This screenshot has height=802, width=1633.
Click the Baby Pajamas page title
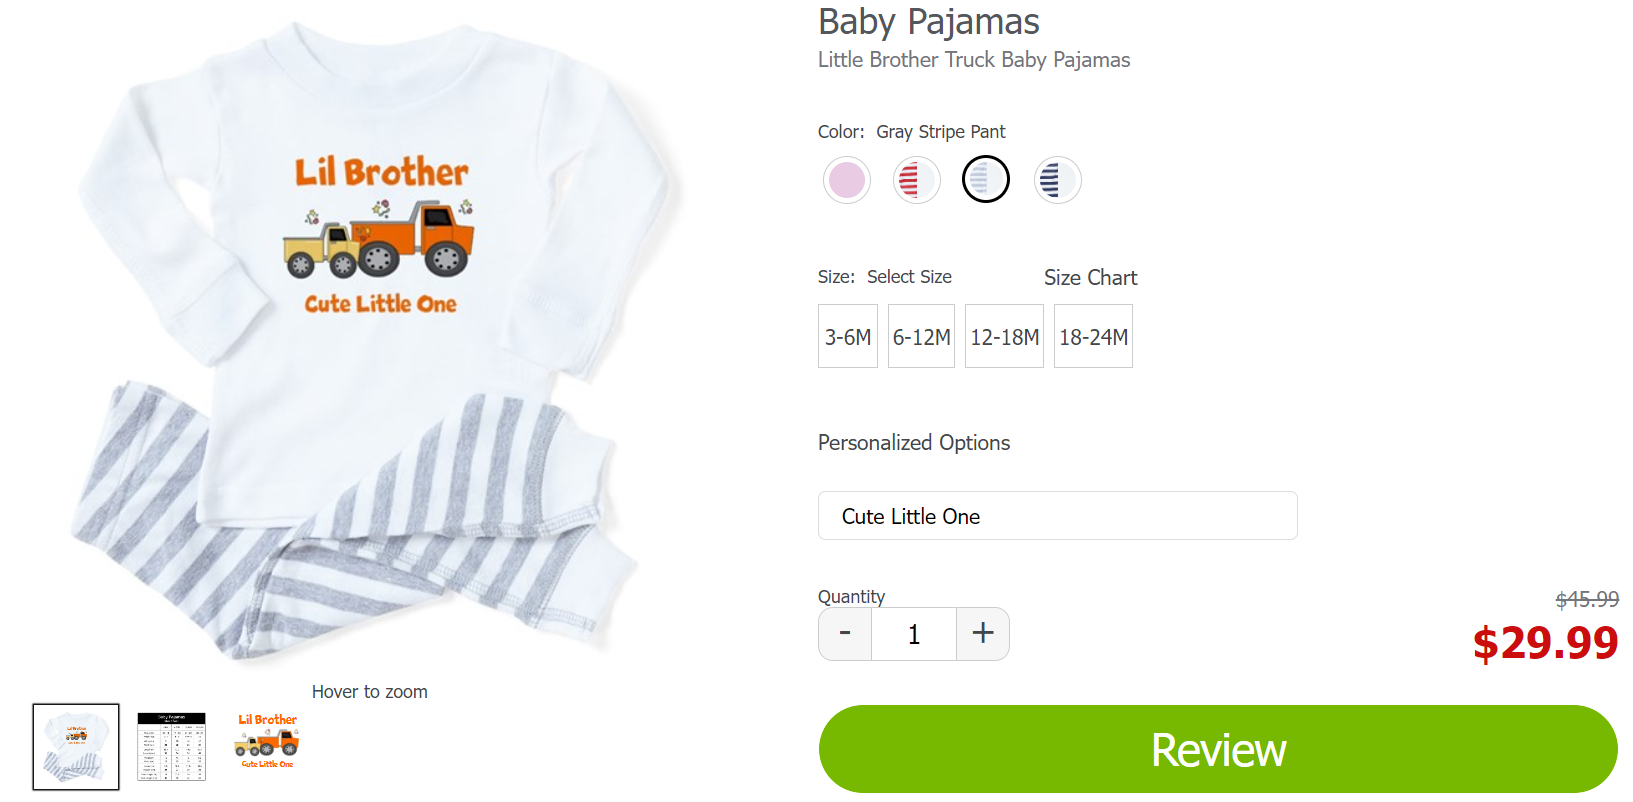point(927,21)
